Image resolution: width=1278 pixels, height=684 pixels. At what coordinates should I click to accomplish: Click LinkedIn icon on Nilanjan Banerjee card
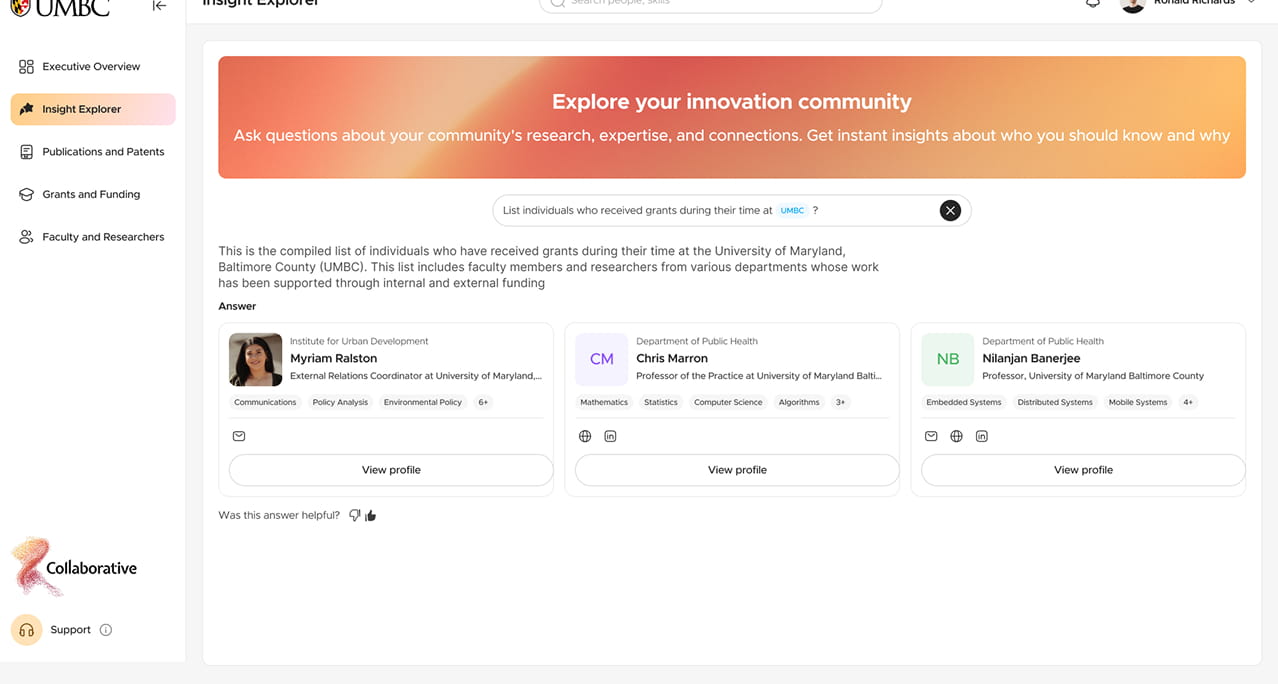[x=982, y=436]
